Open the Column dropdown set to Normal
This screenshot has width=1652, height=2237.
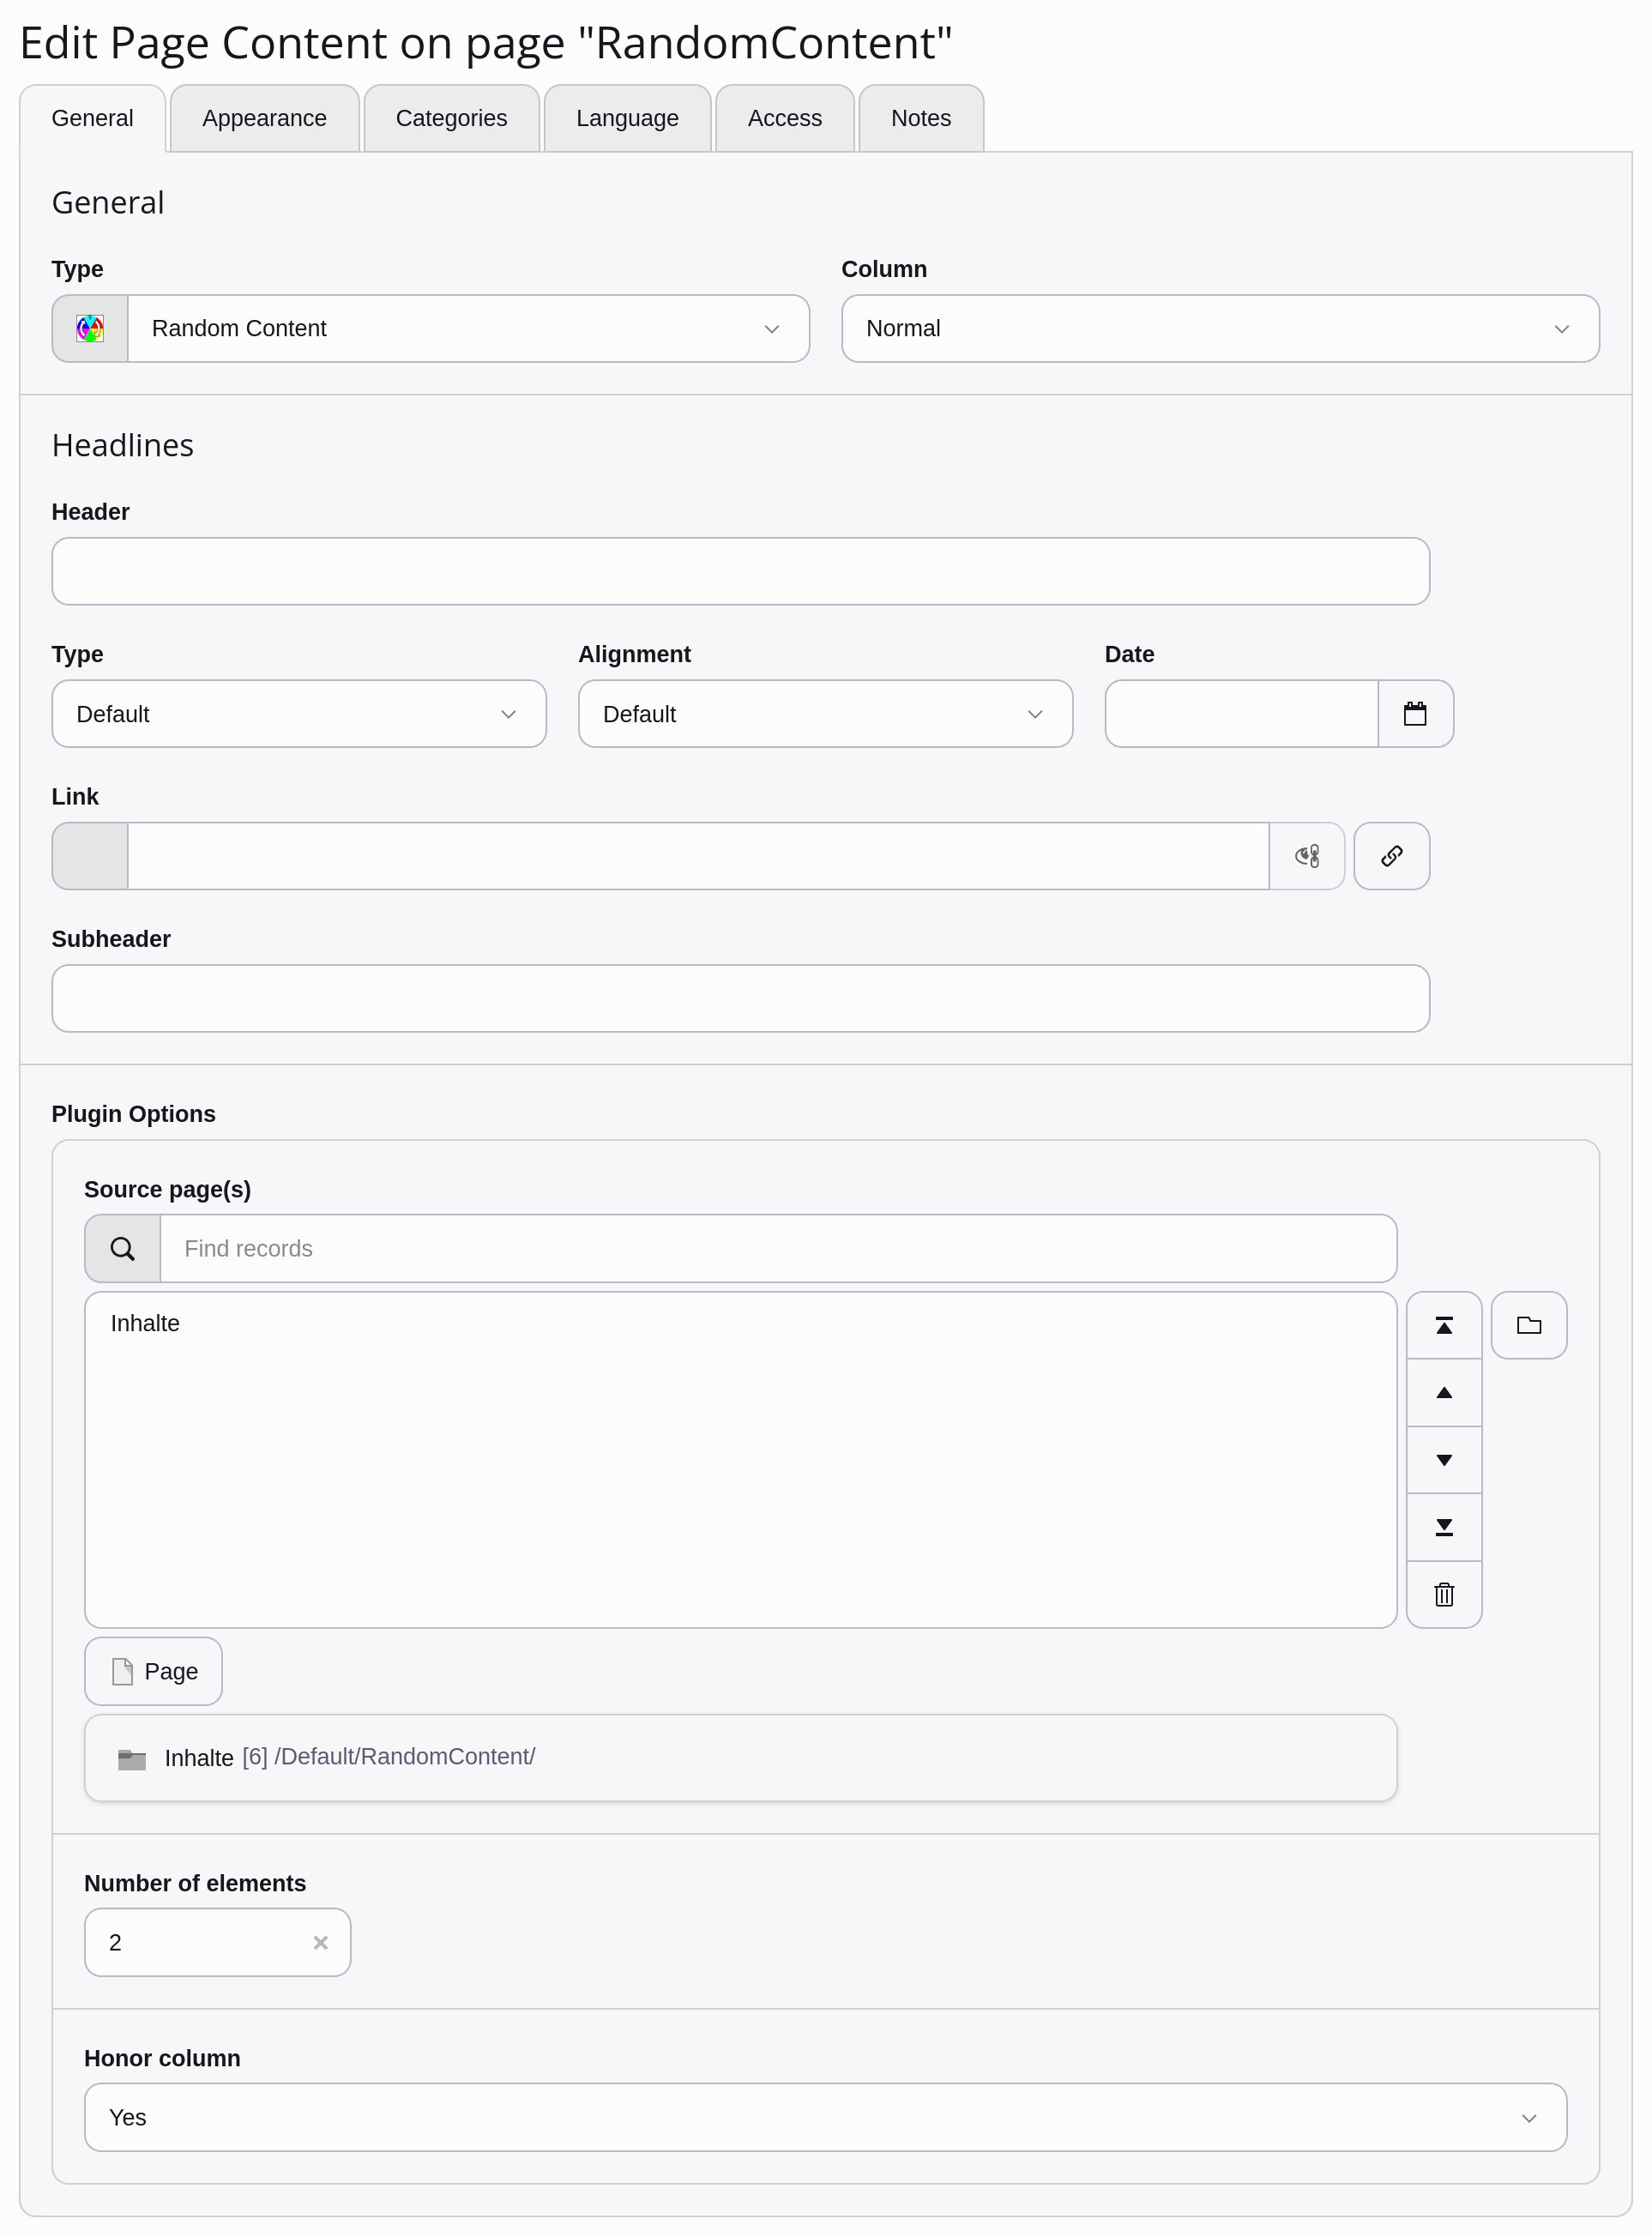point(1220,328)
